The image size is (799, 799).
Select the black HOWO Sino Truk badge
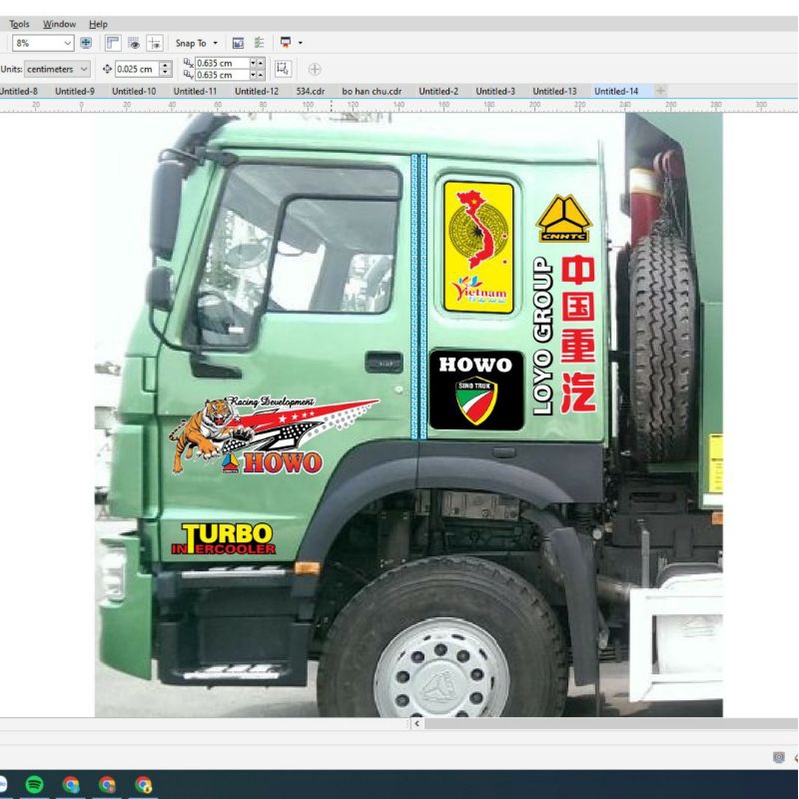pyautogui.click(x=476, y=390)
